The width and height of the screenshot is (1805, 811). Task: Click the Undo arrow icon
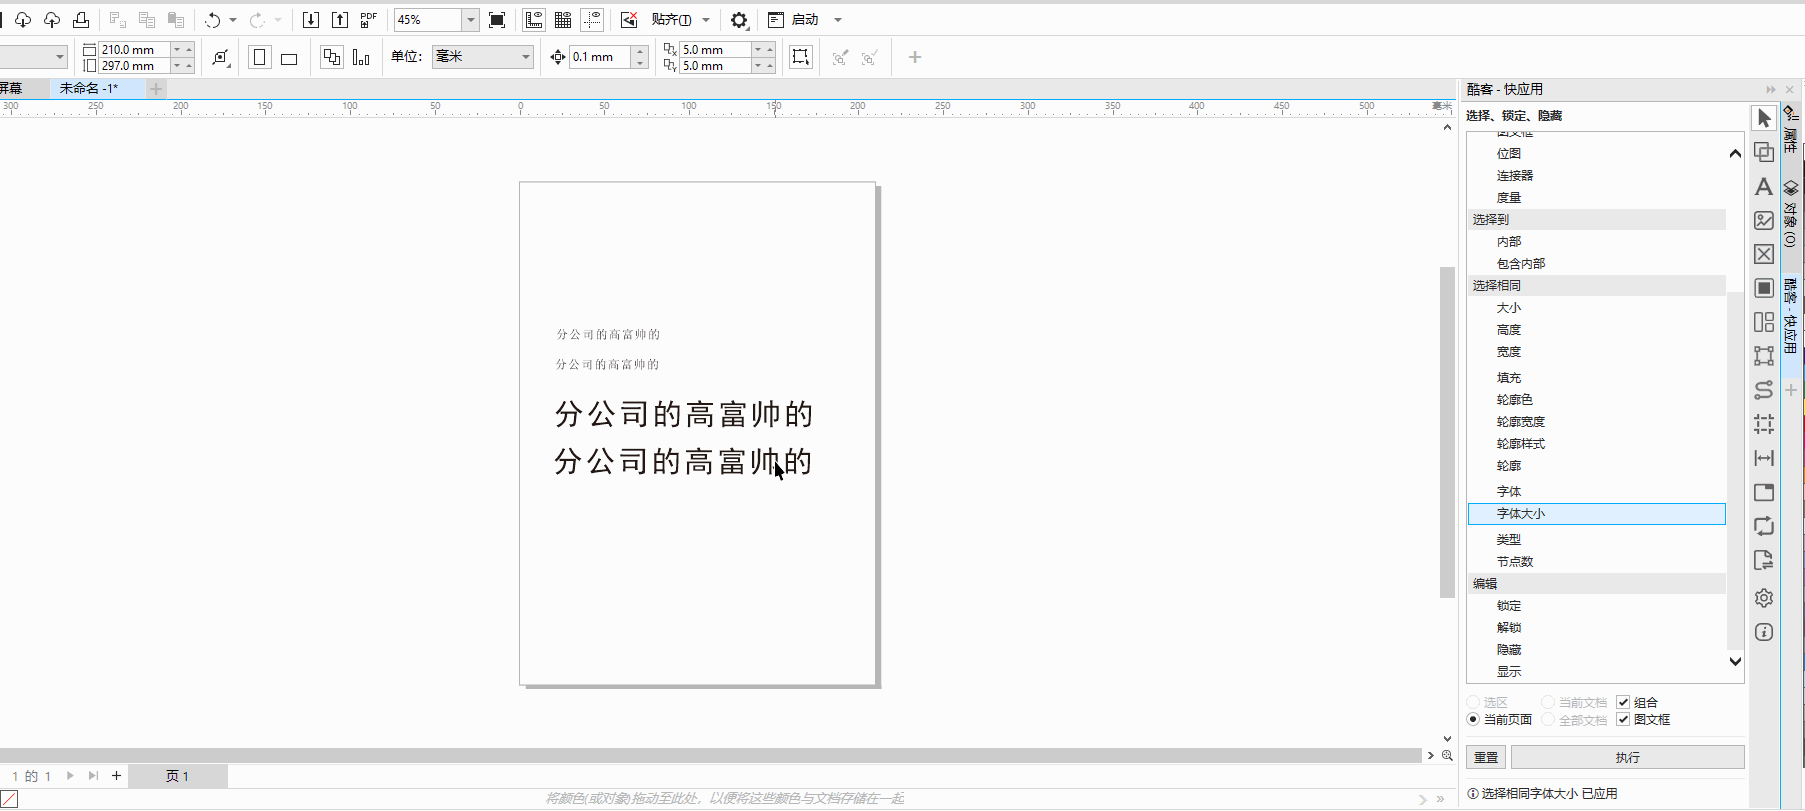[212, 20]
